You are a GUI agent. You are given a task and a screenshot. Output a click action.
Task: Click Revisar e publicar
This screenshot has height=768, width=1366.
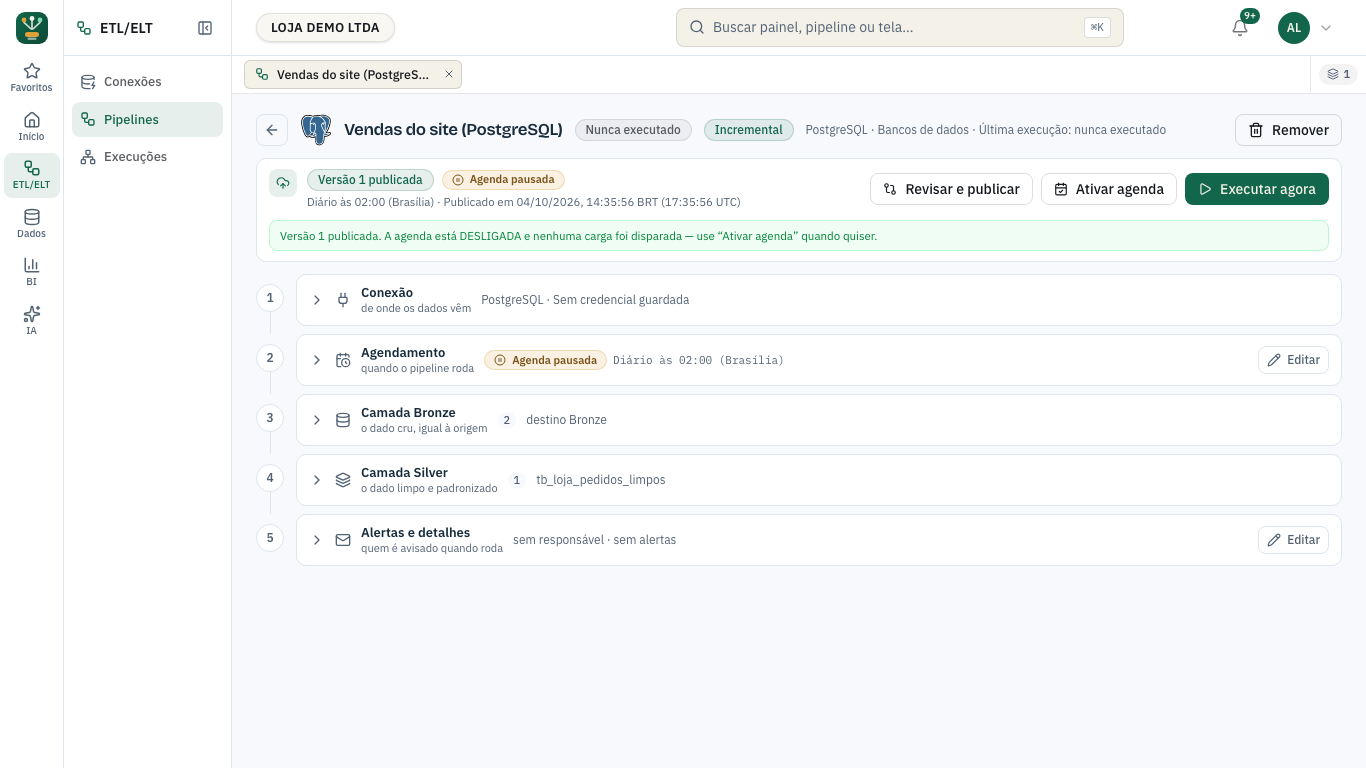[951, 189]
